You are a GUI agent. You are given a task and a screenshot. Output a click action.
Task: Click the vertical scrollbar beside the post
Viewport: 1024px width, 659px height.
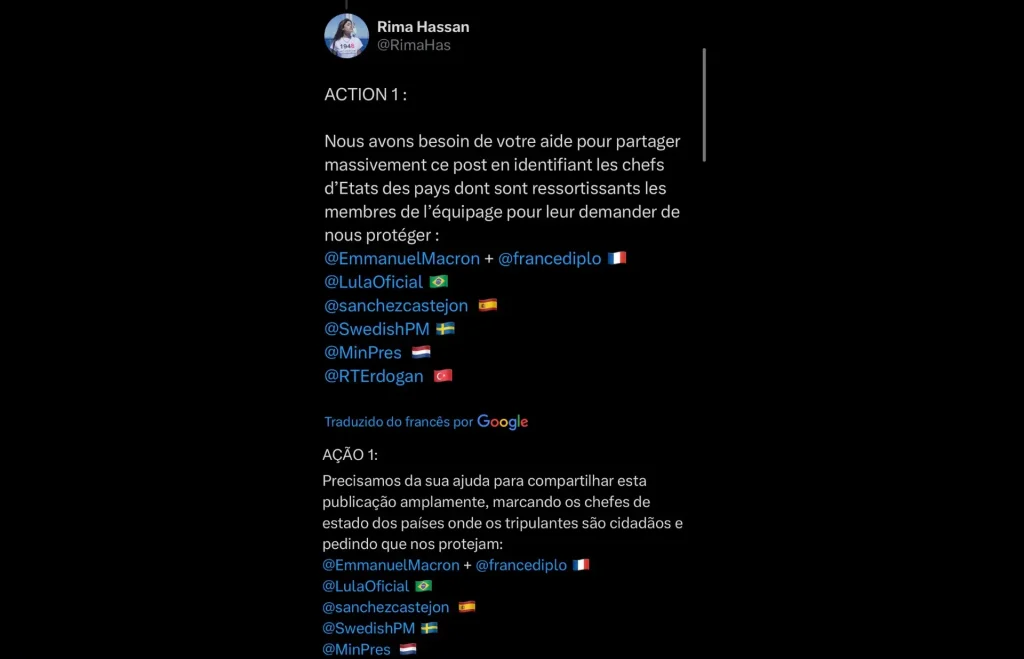pos(704,104)
